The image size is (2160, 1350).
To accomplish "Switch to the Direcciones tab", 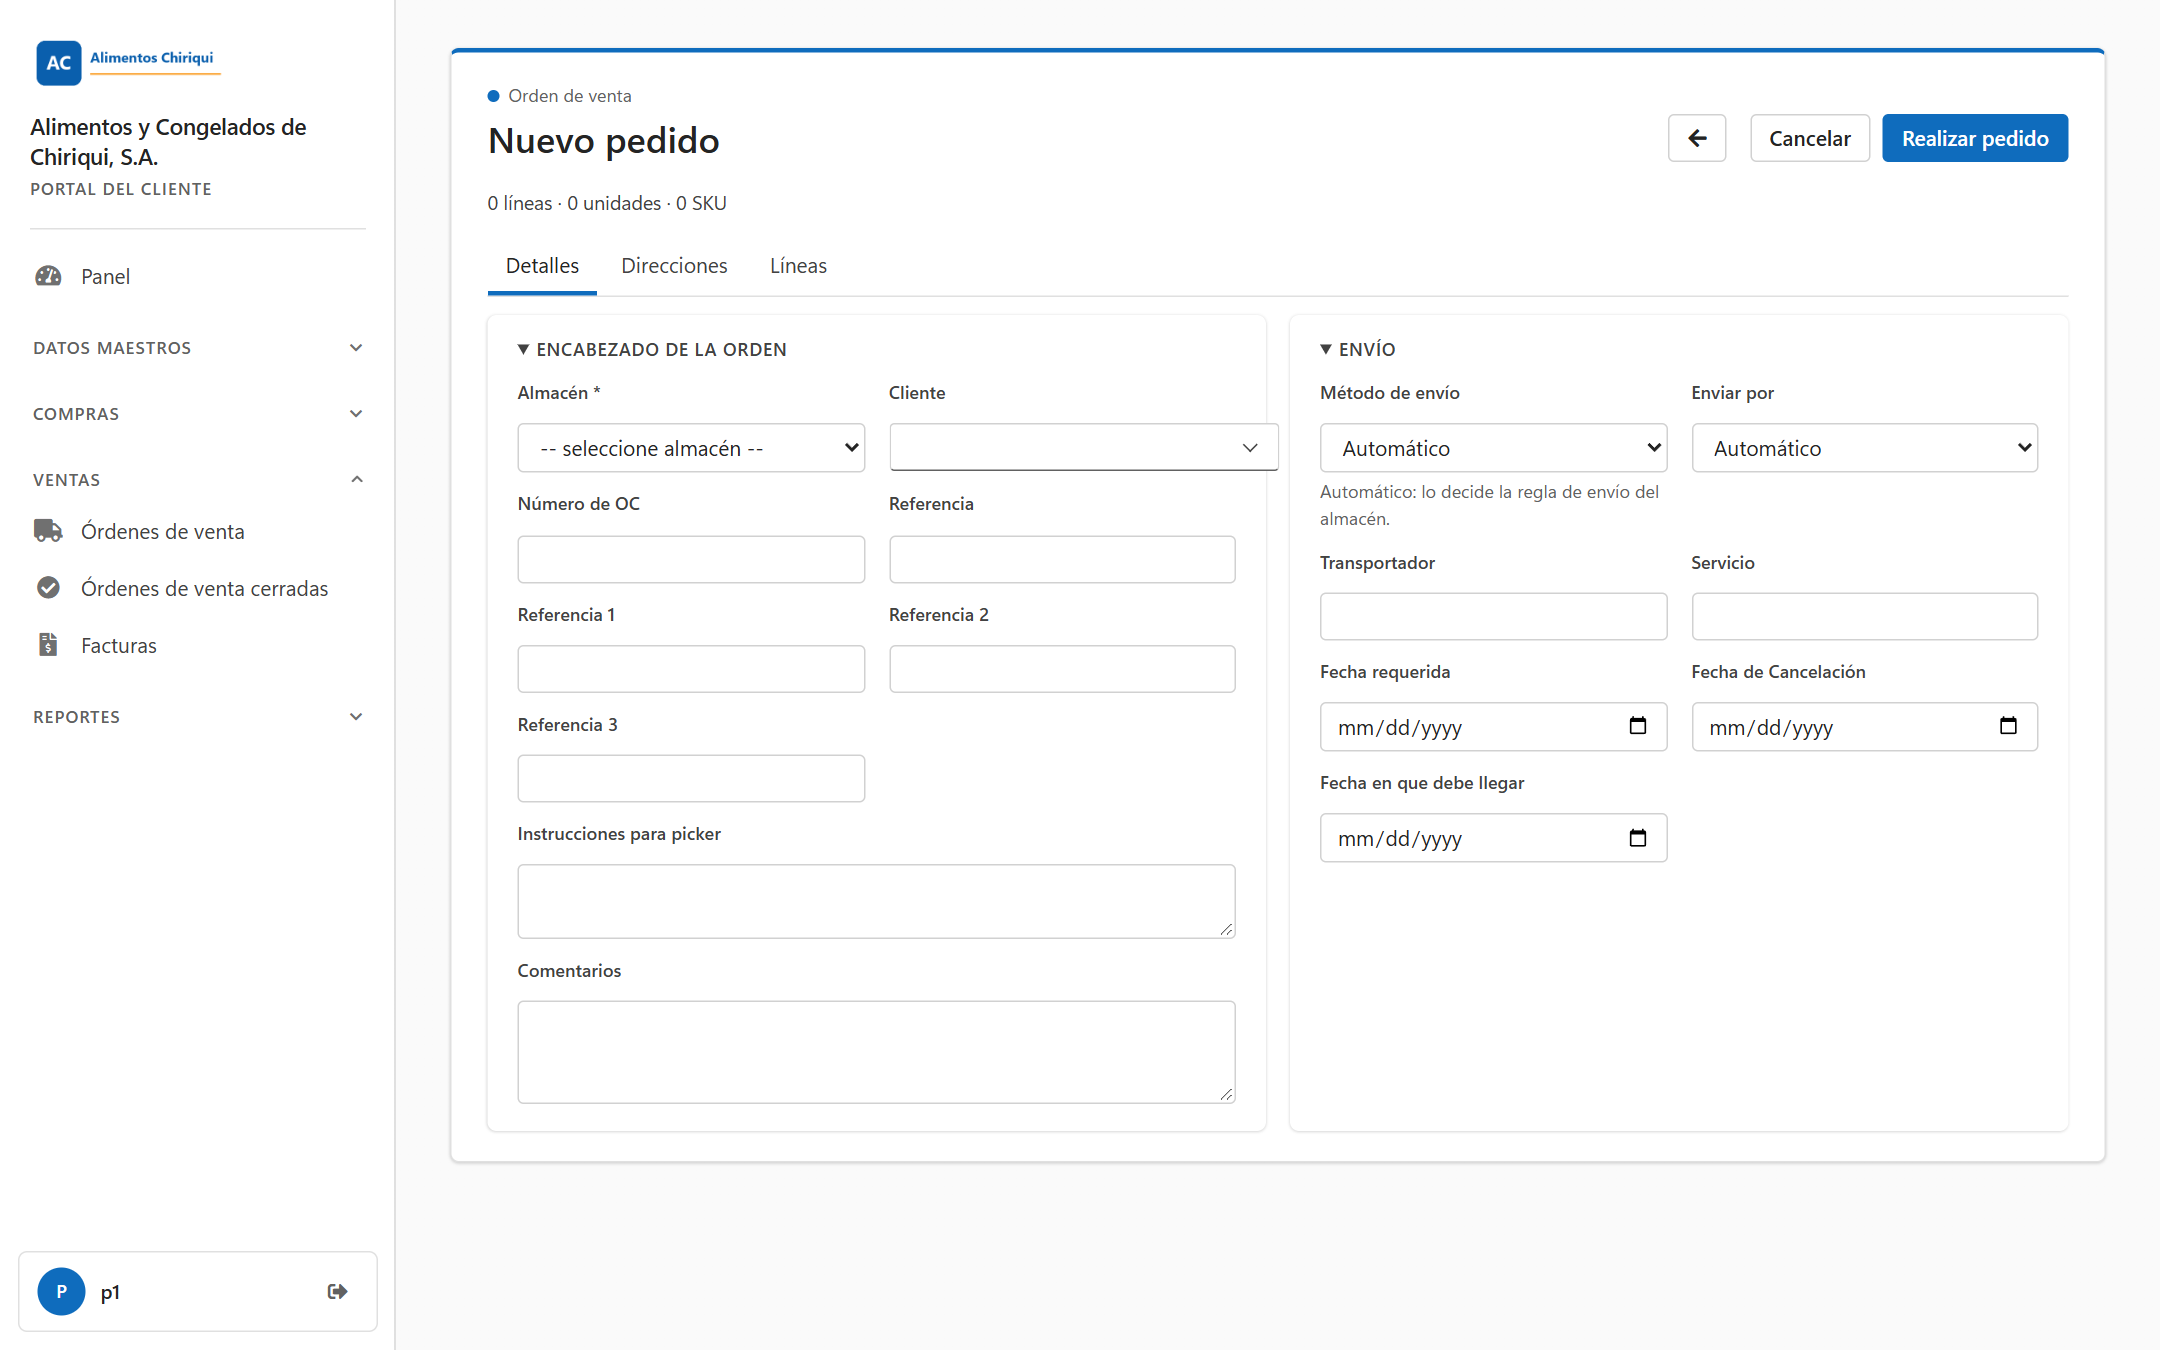I will click(x=674, y=266).
